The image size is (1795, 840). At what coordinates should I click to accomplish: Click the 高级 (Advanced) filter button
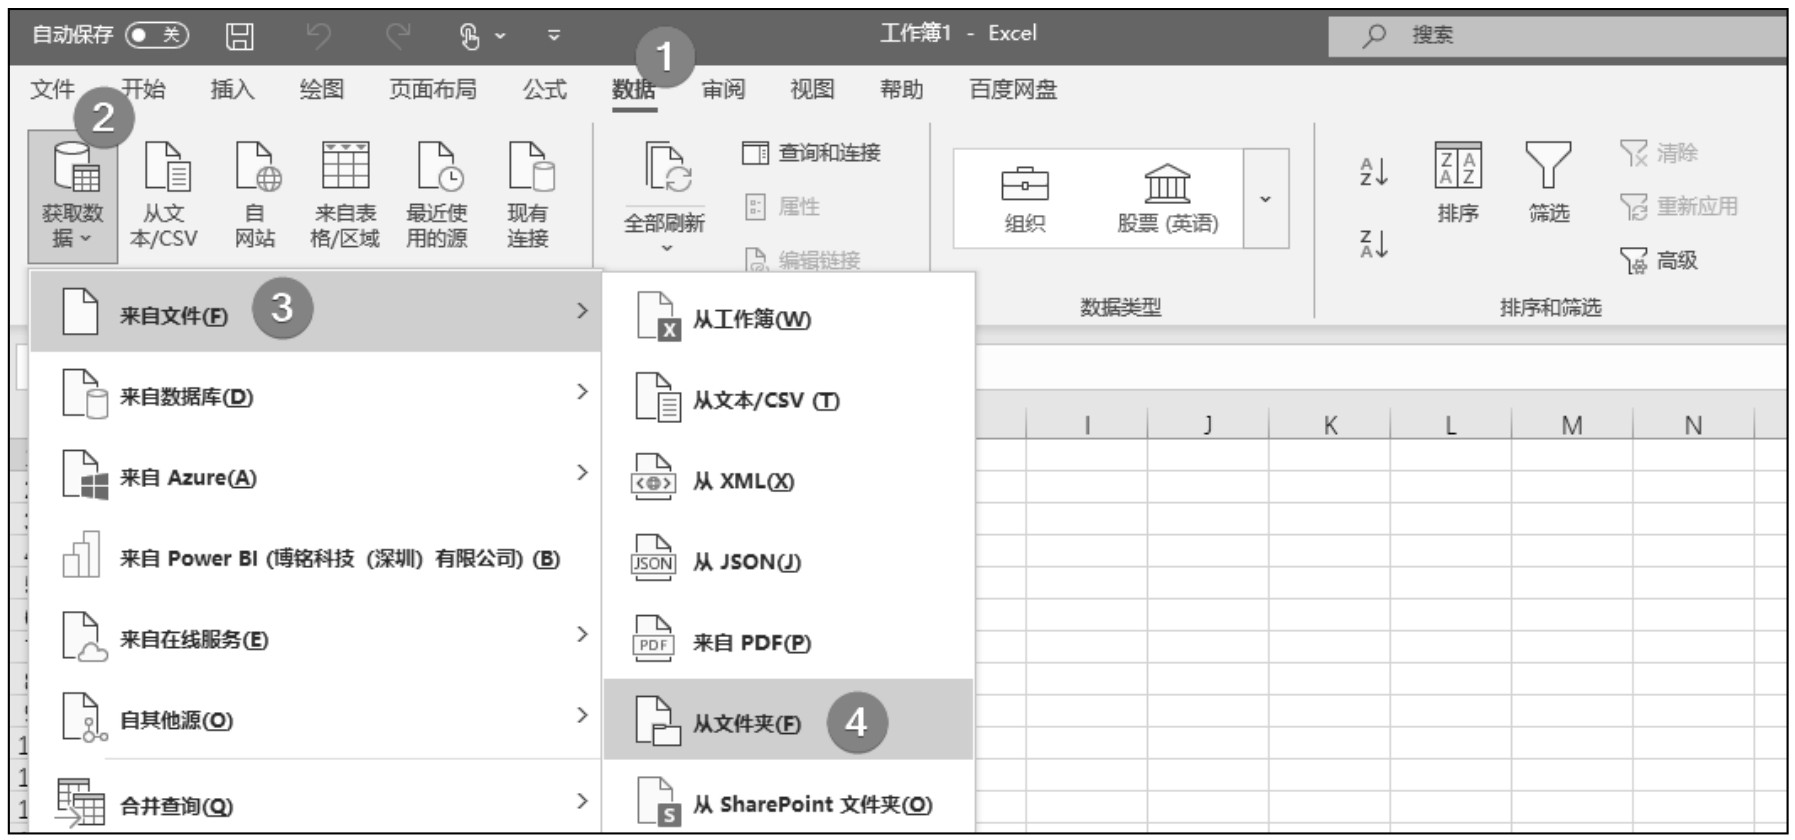[x=1659, y=261]
